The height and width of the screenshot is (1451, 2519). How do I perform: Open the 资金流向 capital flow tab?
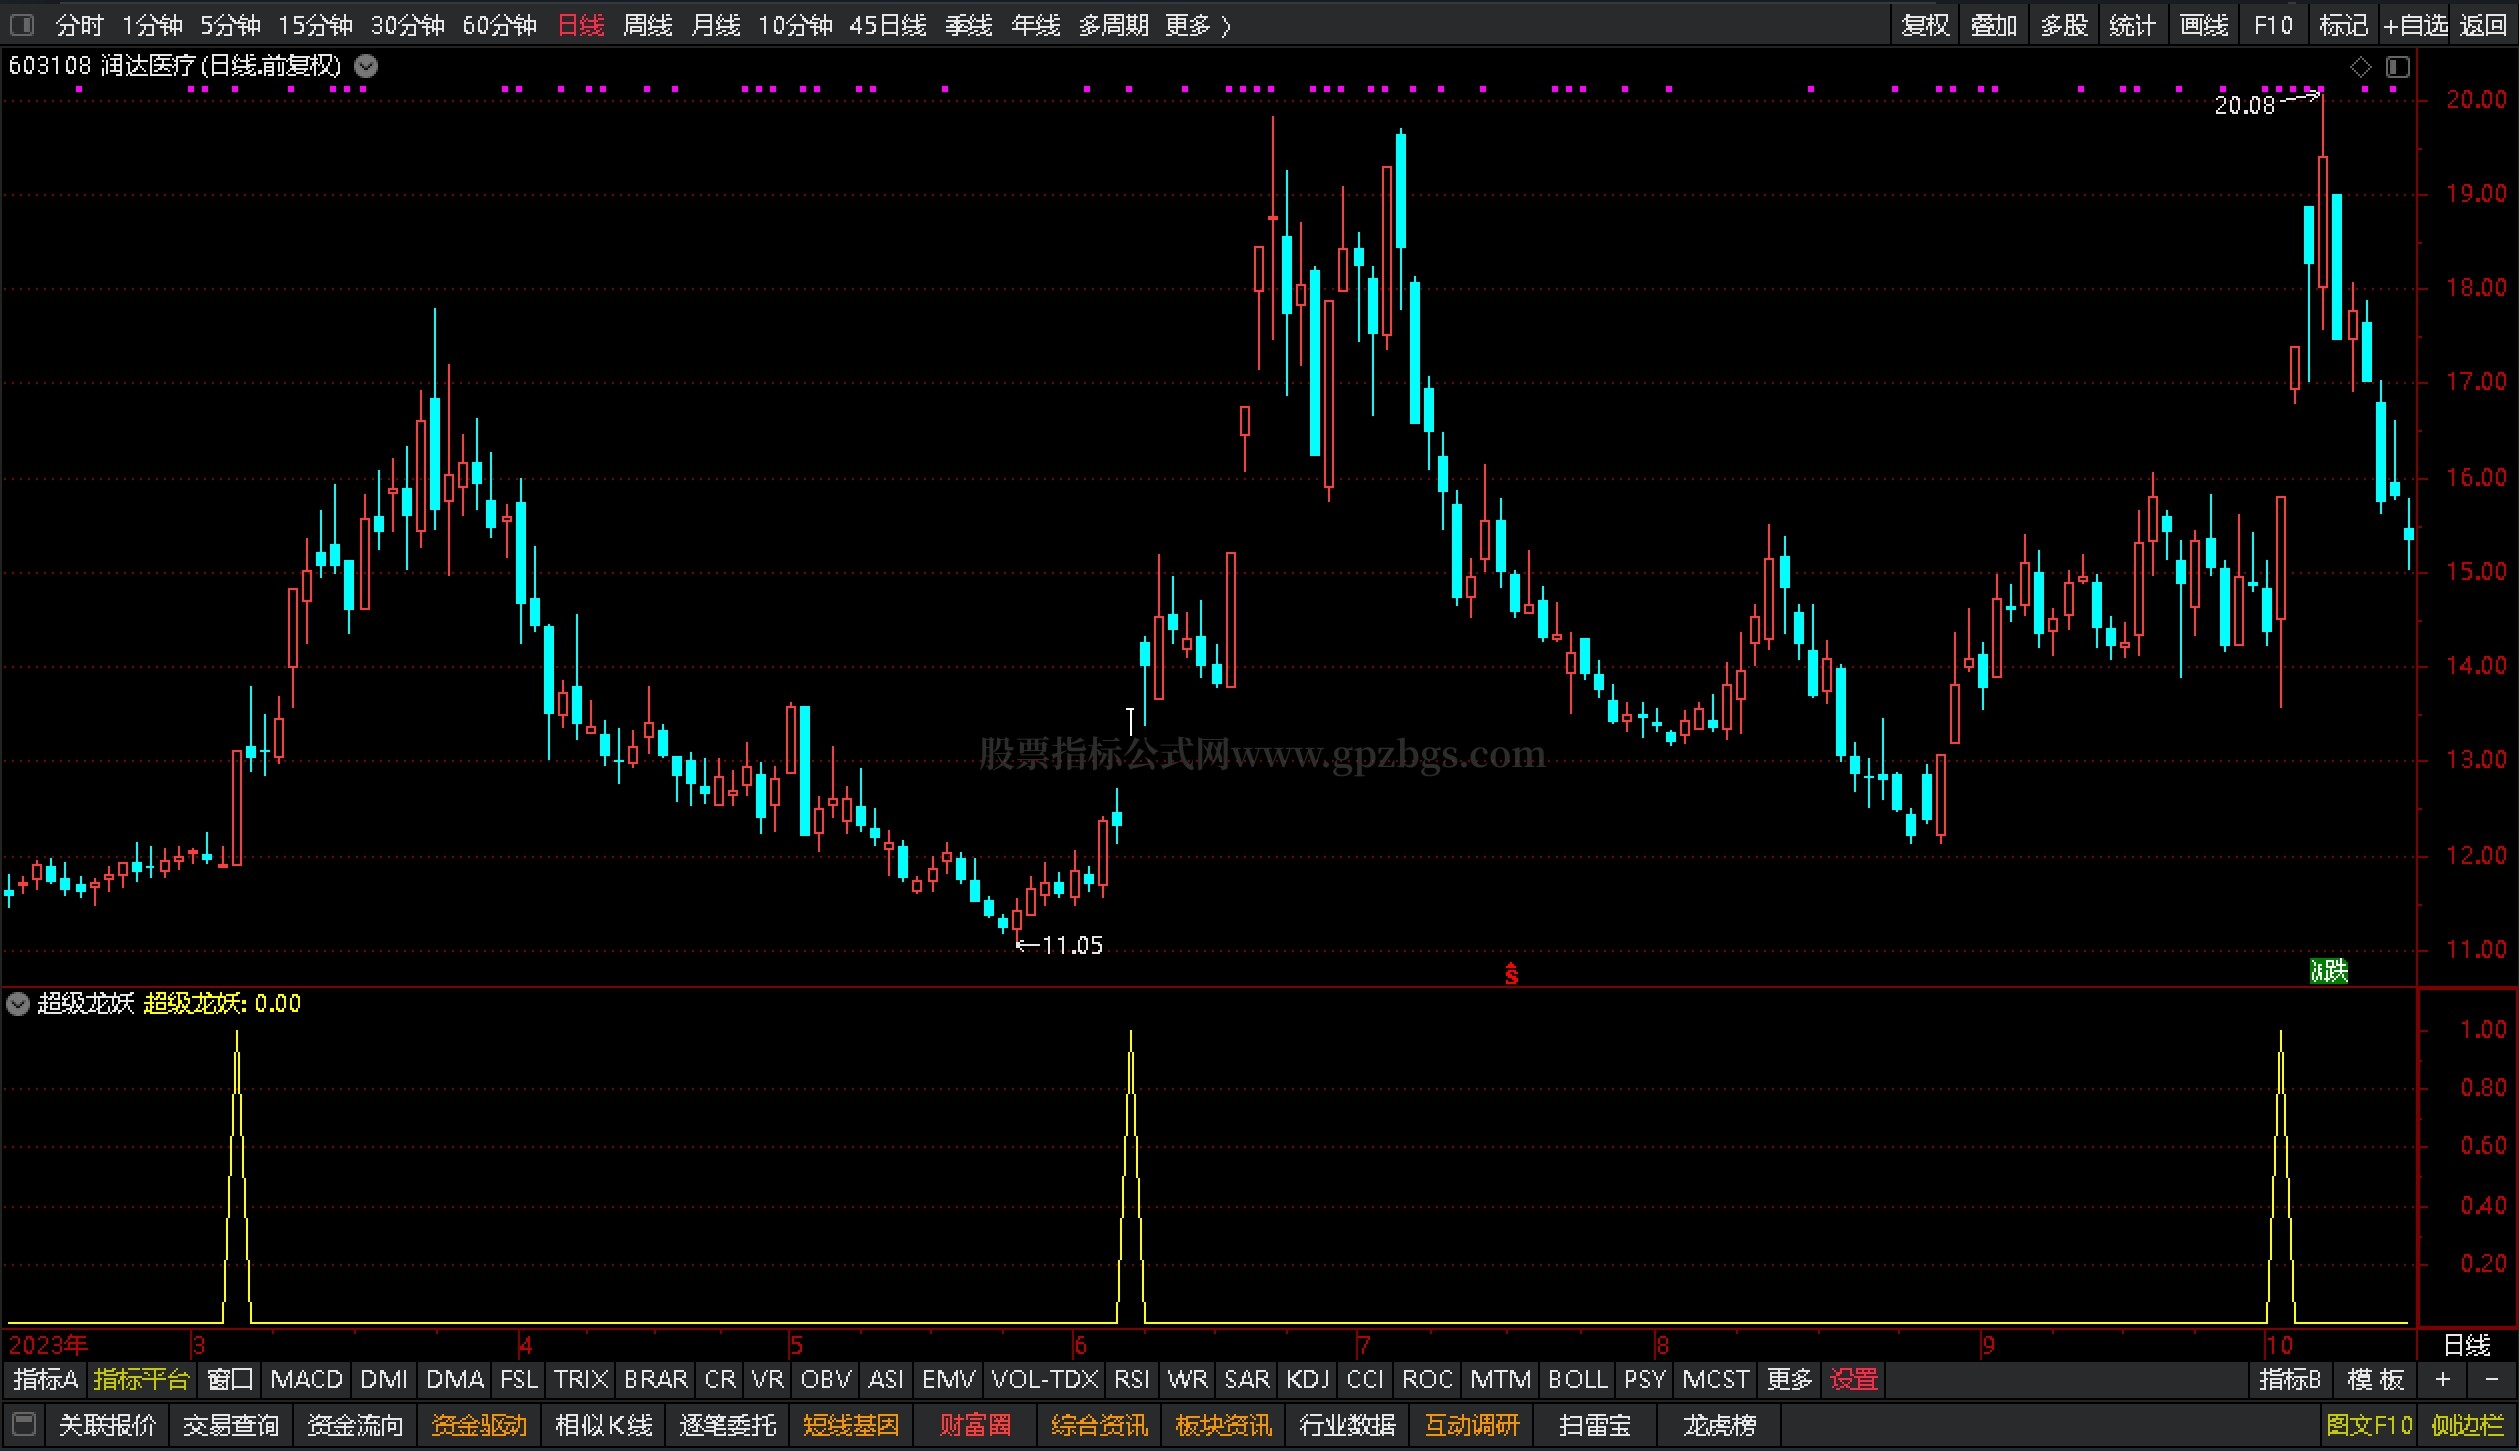tap(355, 1424)
